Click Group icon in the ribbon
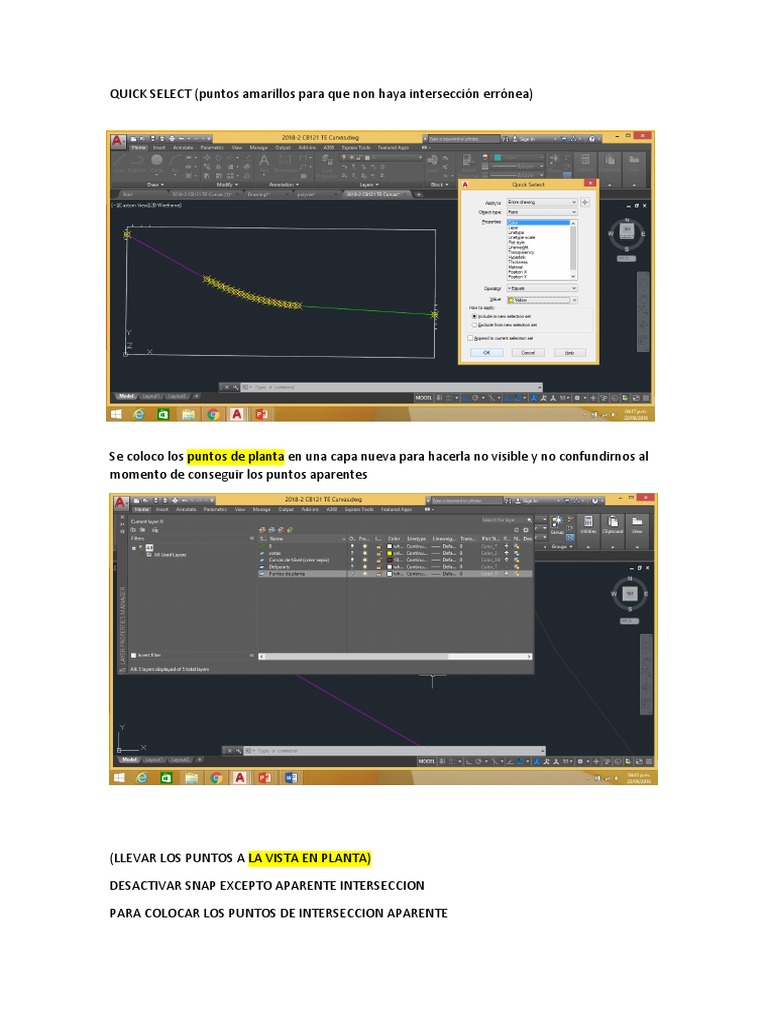Viewport: 768px width, 1024px height. click(557, 524)
